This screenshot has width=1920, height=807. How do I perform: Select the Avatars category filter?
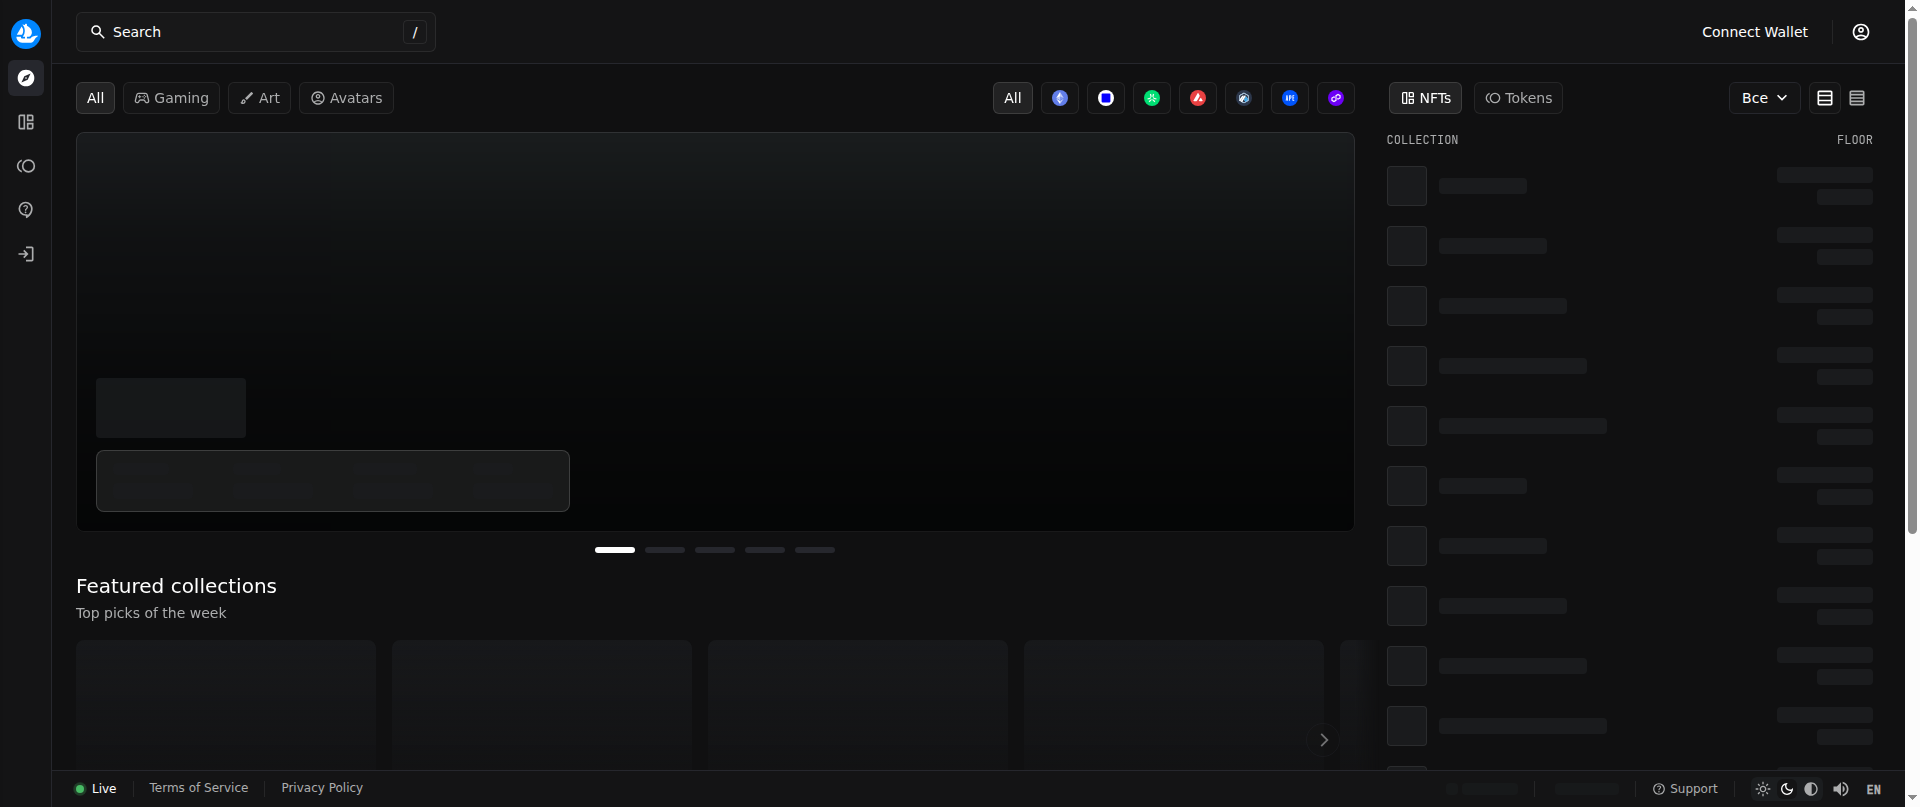(x=346, y=98)
